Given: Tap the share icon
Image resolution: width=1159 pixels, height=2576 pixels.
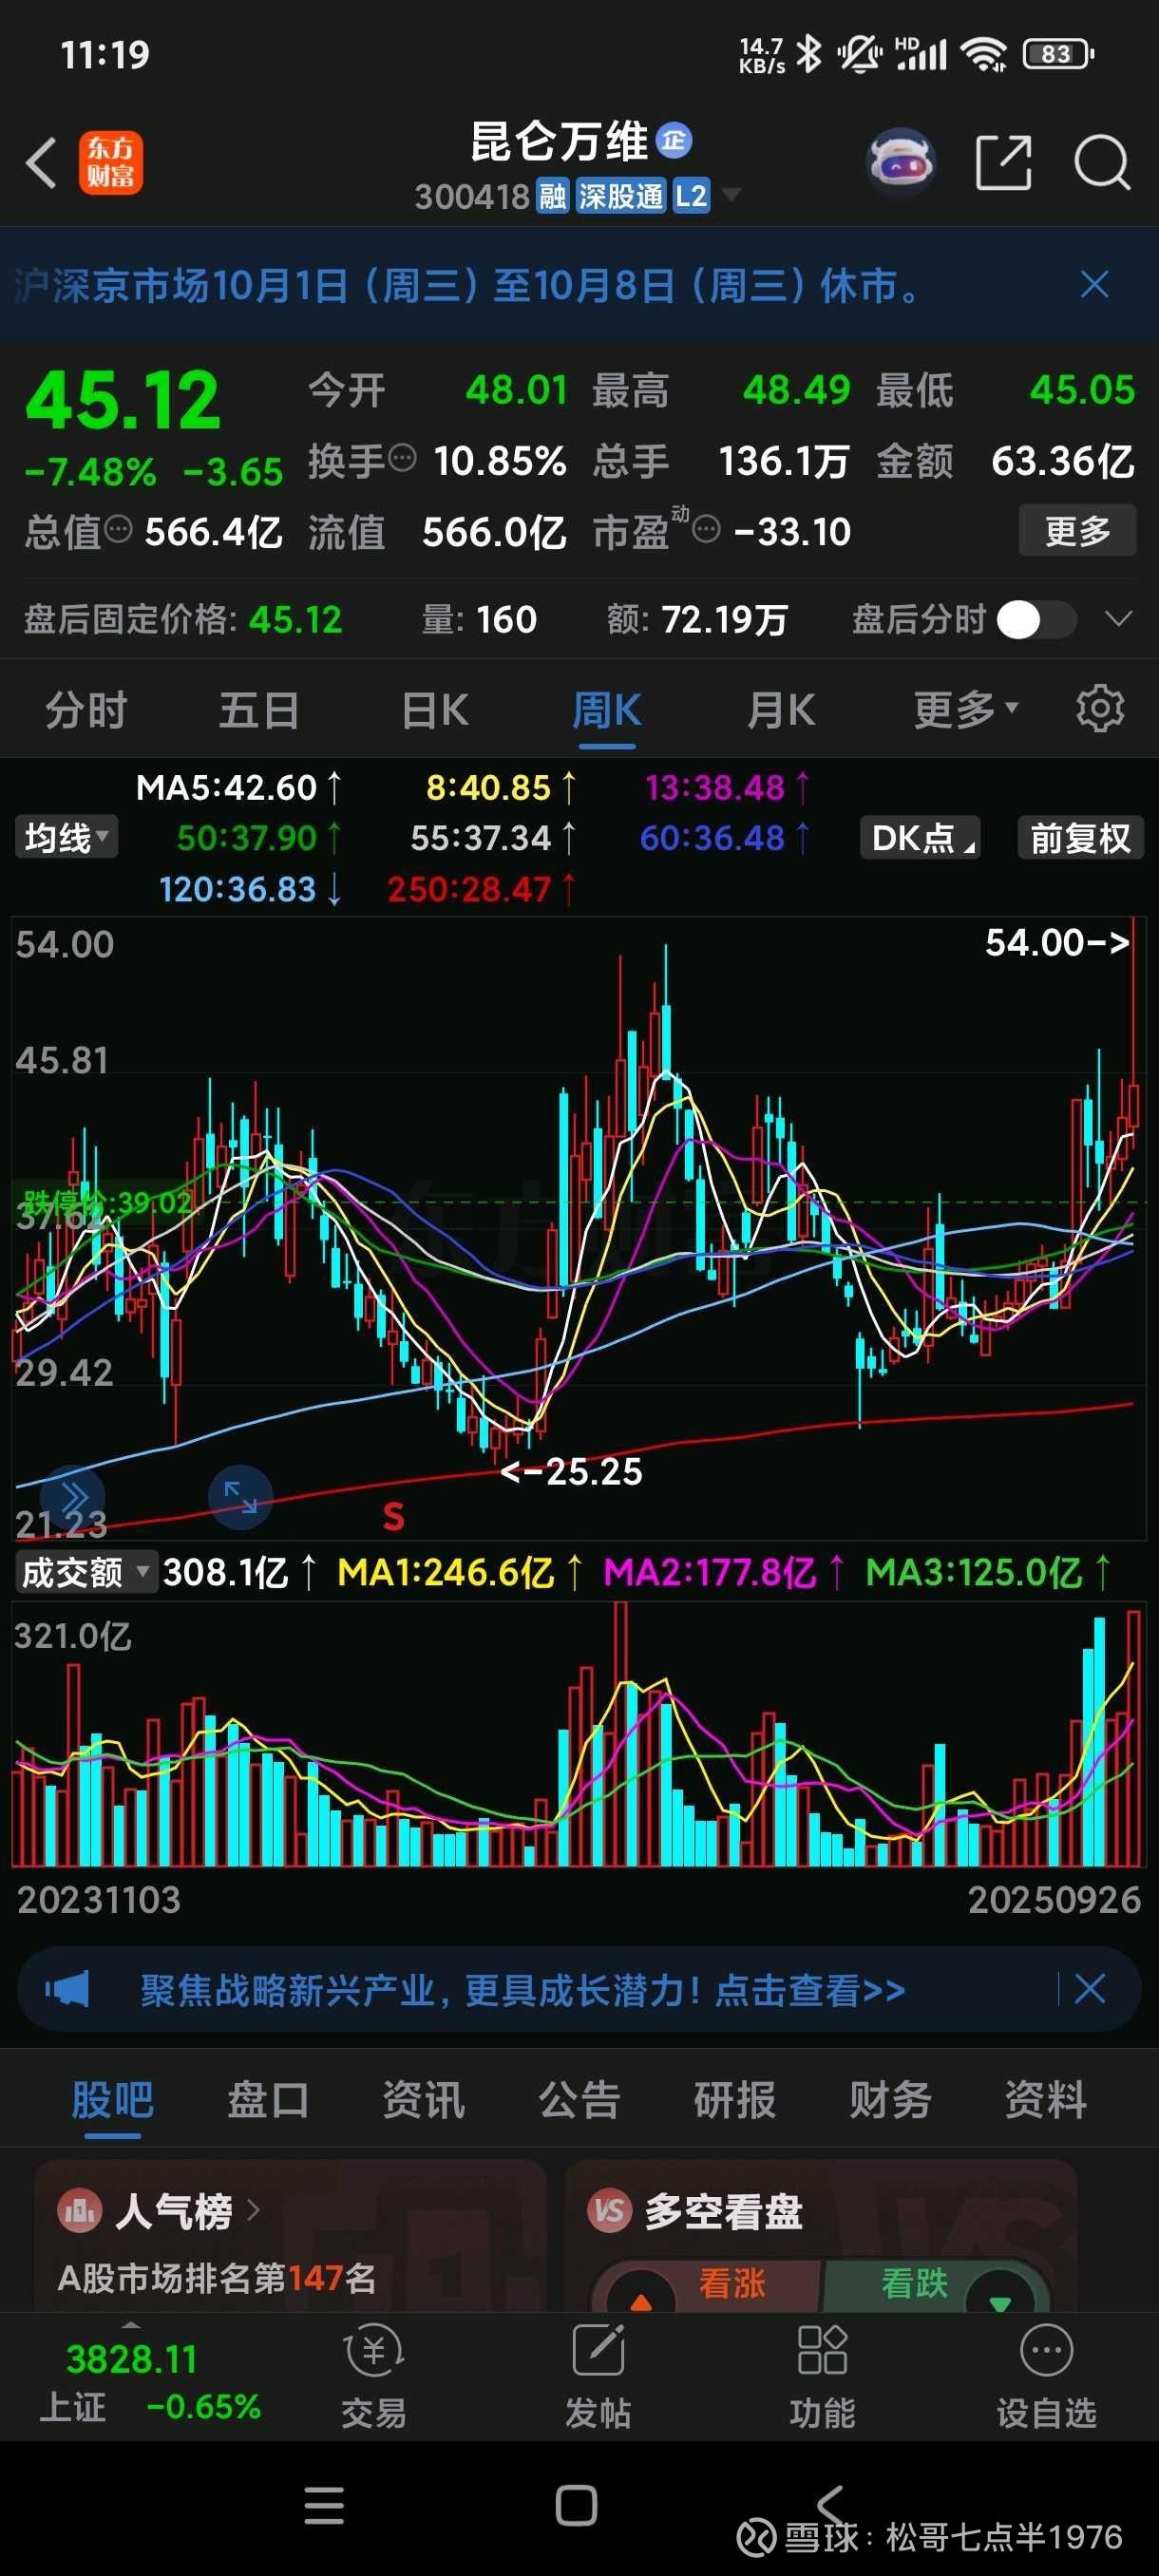Looking at the screenshot, I should tap(1003, 162).
